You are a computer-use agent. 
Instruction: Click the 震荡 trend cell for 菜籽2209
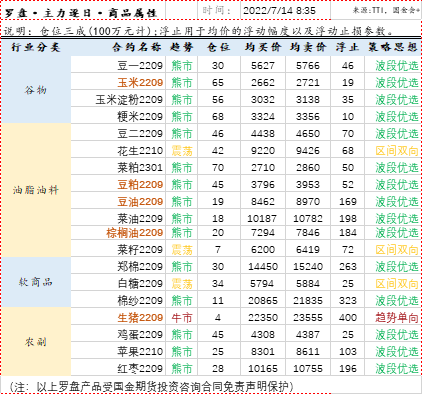point(182,250)
